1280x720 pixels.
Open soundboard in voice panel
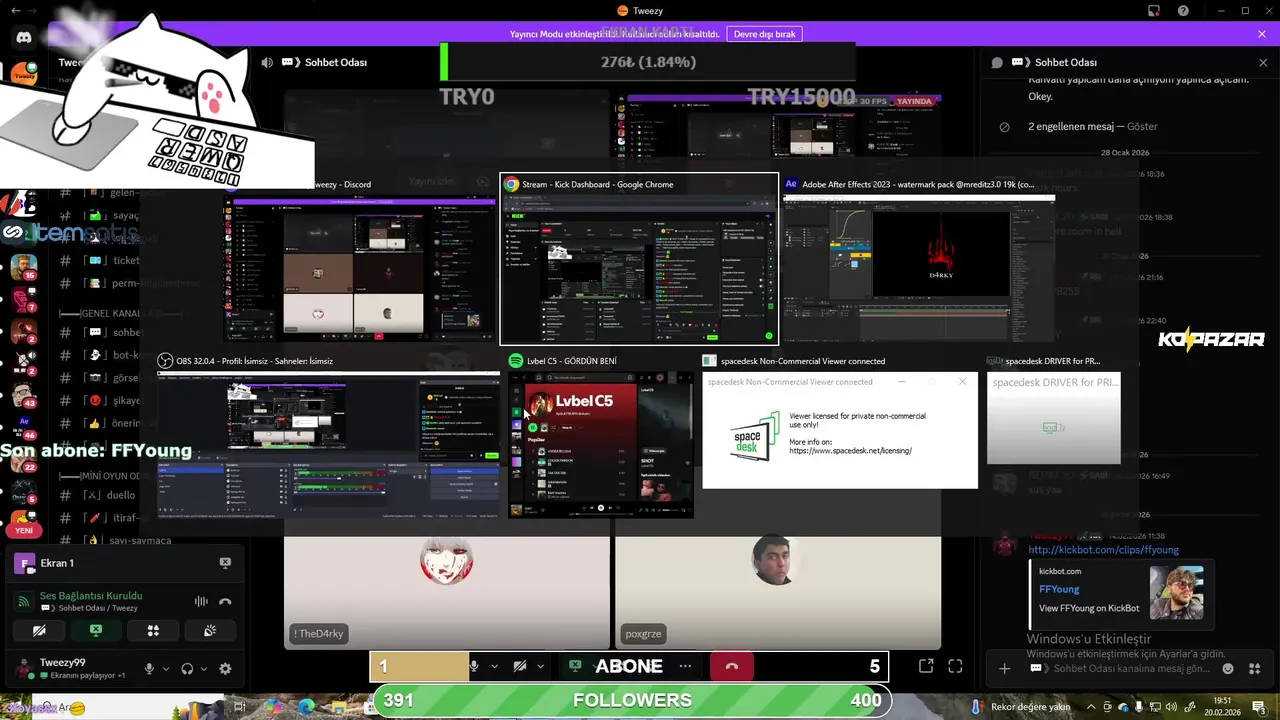click(x=210, y=631)
